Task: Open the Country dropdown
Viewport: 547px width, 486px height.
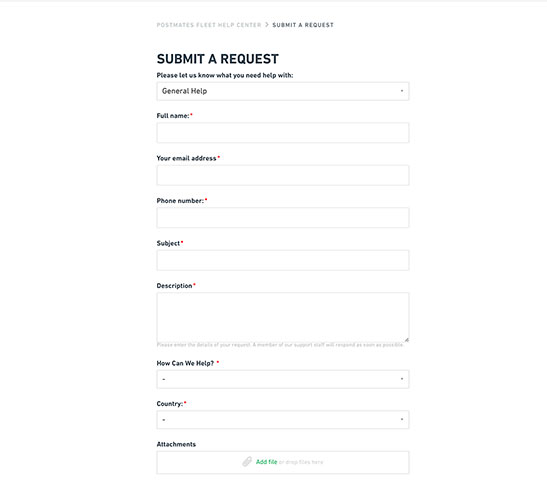Action: click(x=283, y=420)
